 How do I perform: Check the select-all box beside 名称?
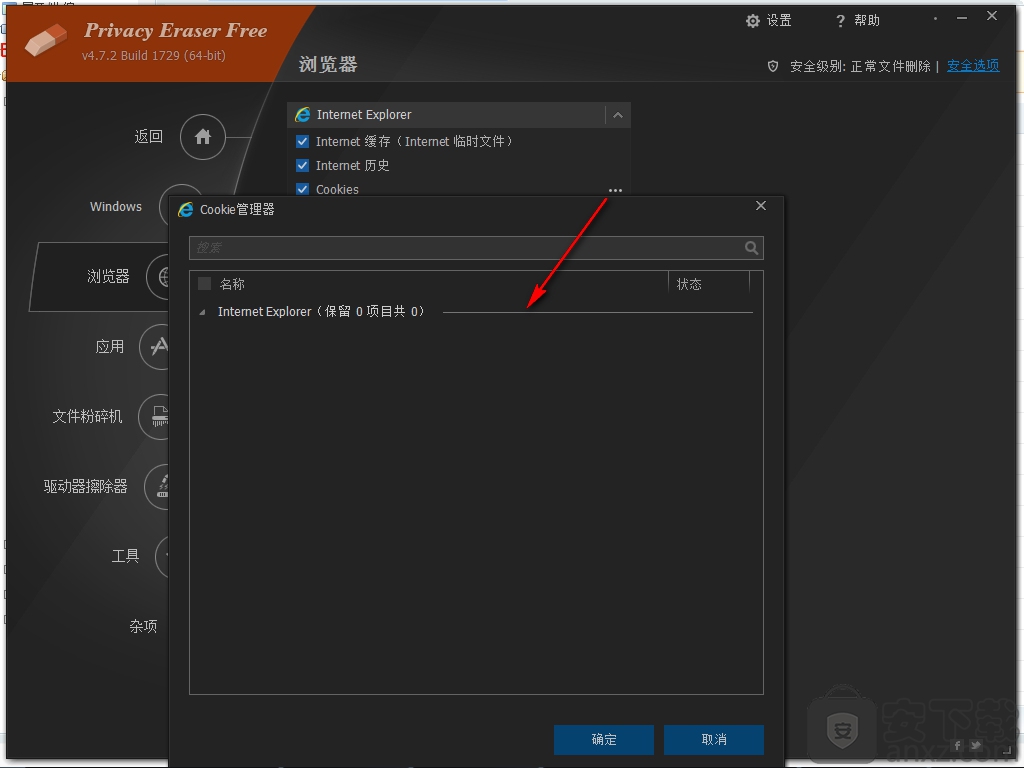[204, 283]
